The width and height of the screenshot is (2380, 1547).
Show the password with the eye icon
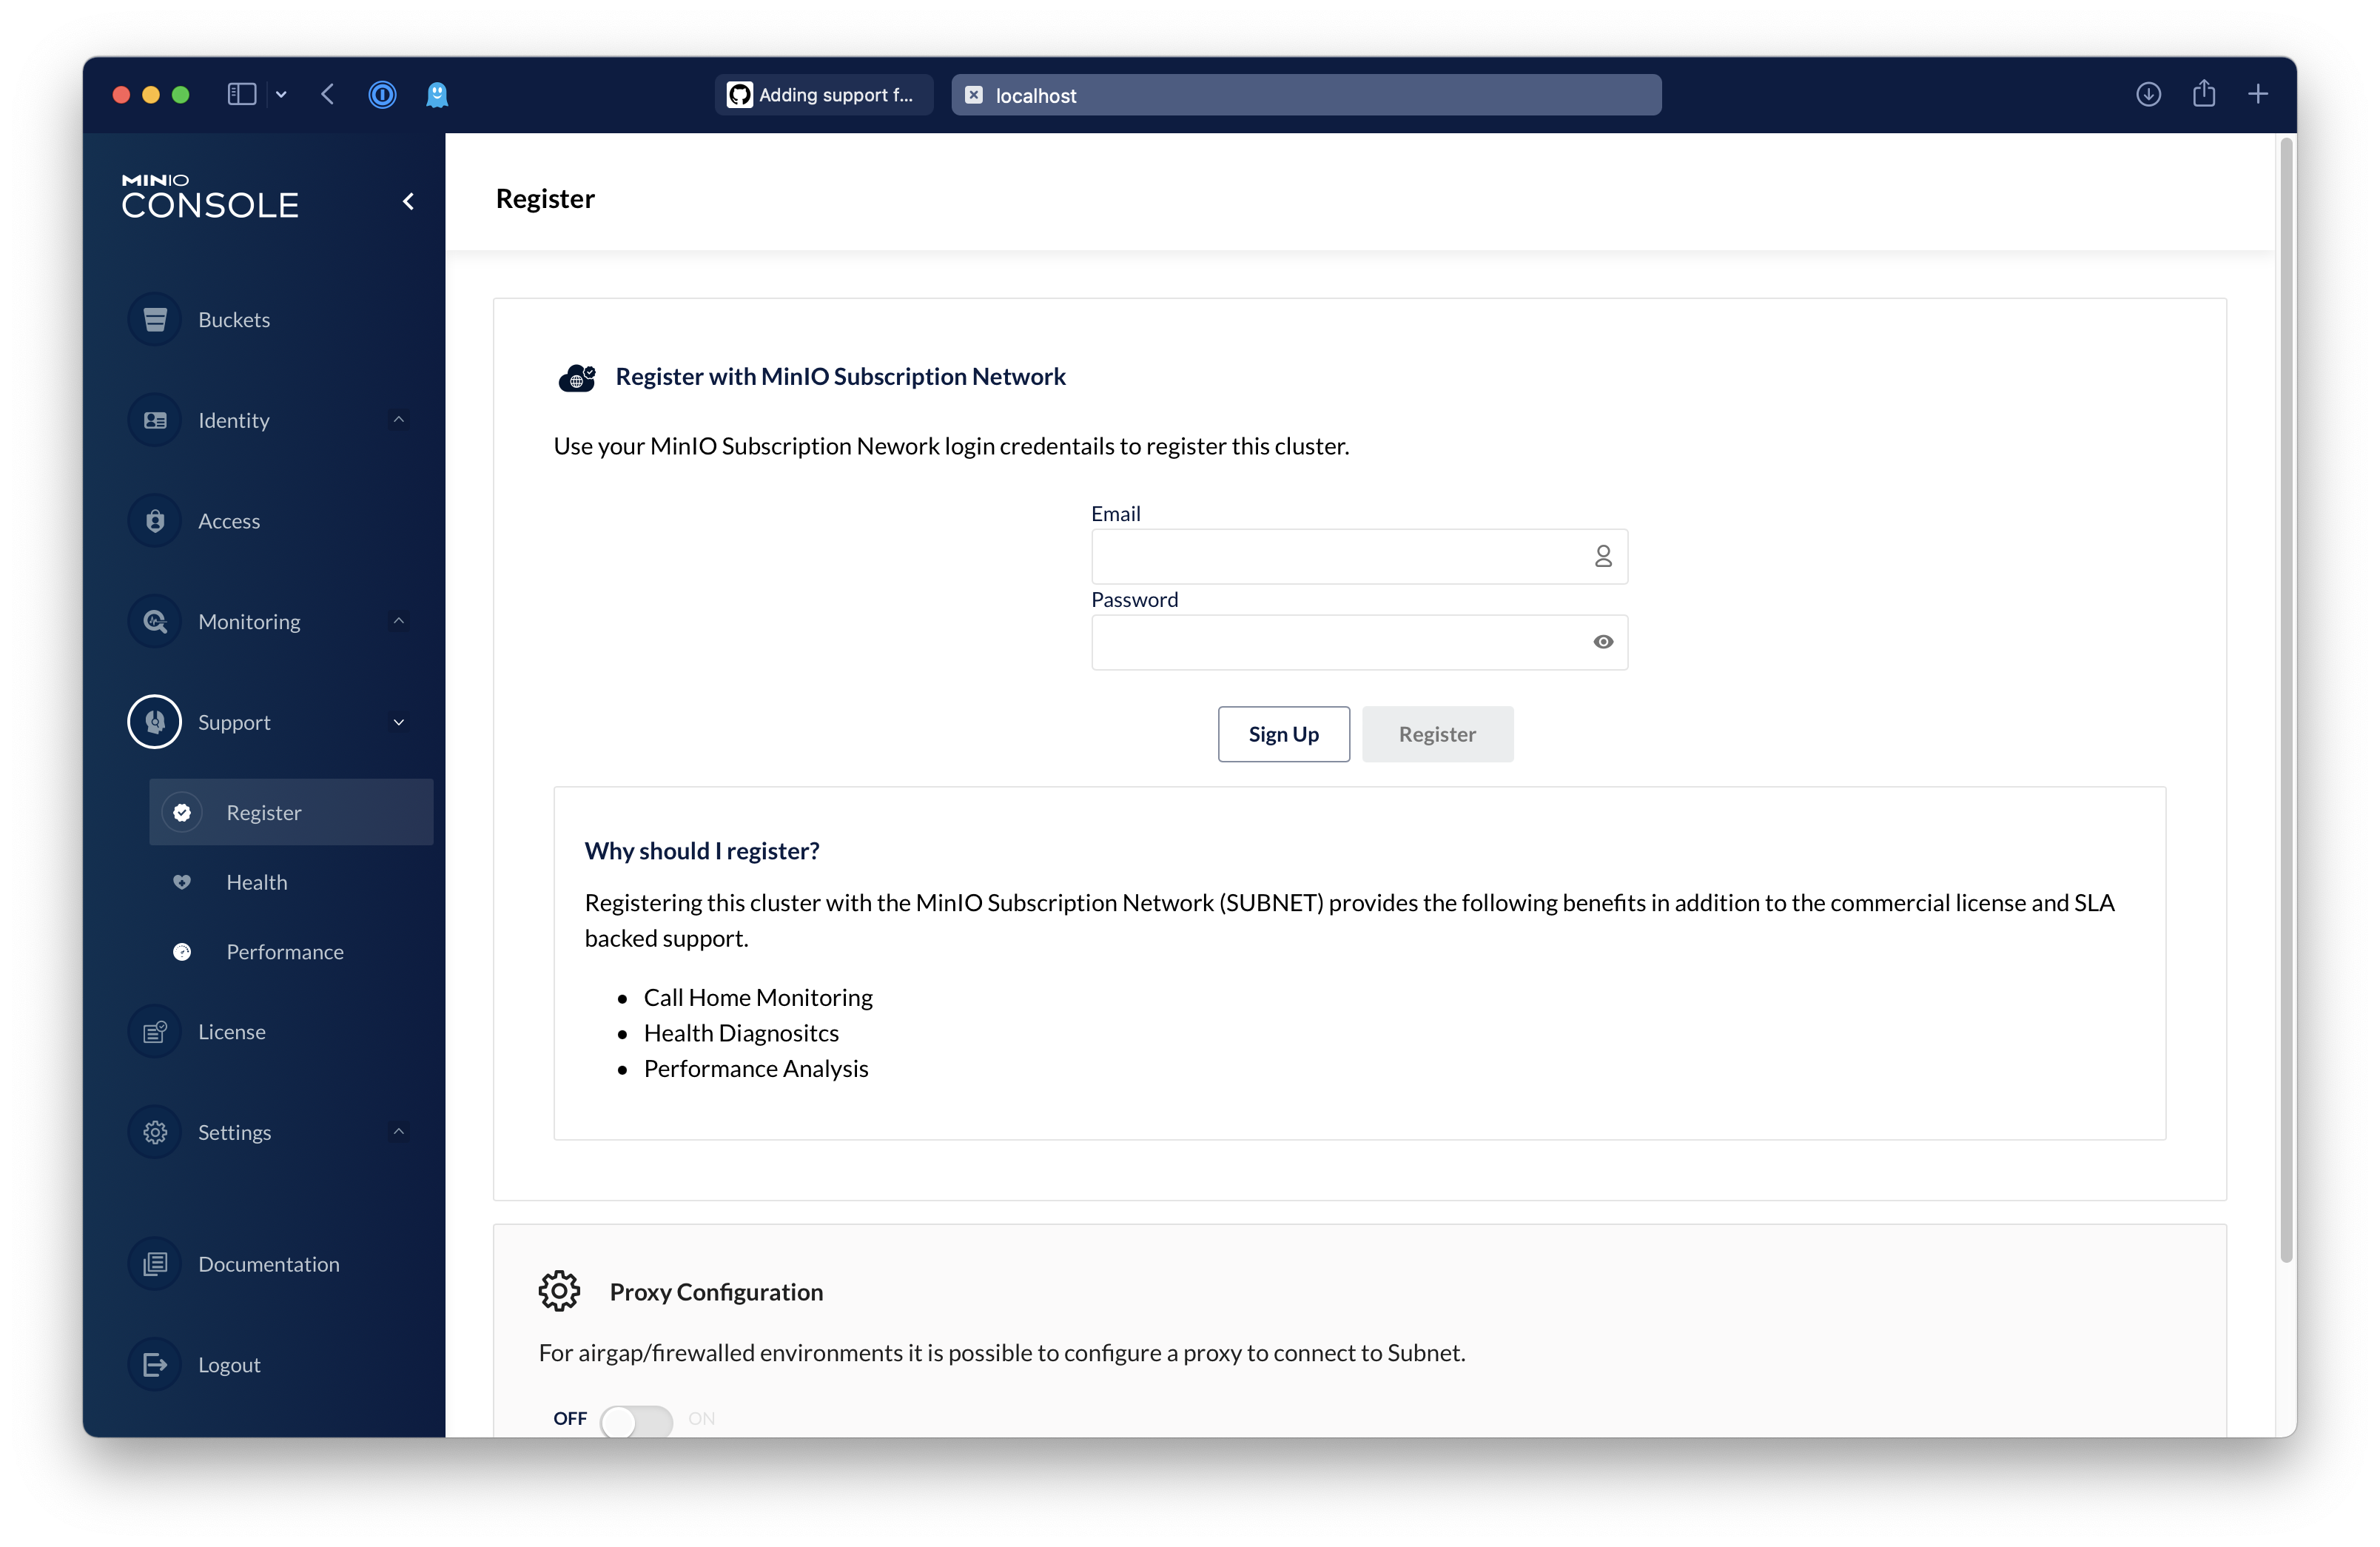1603,642
